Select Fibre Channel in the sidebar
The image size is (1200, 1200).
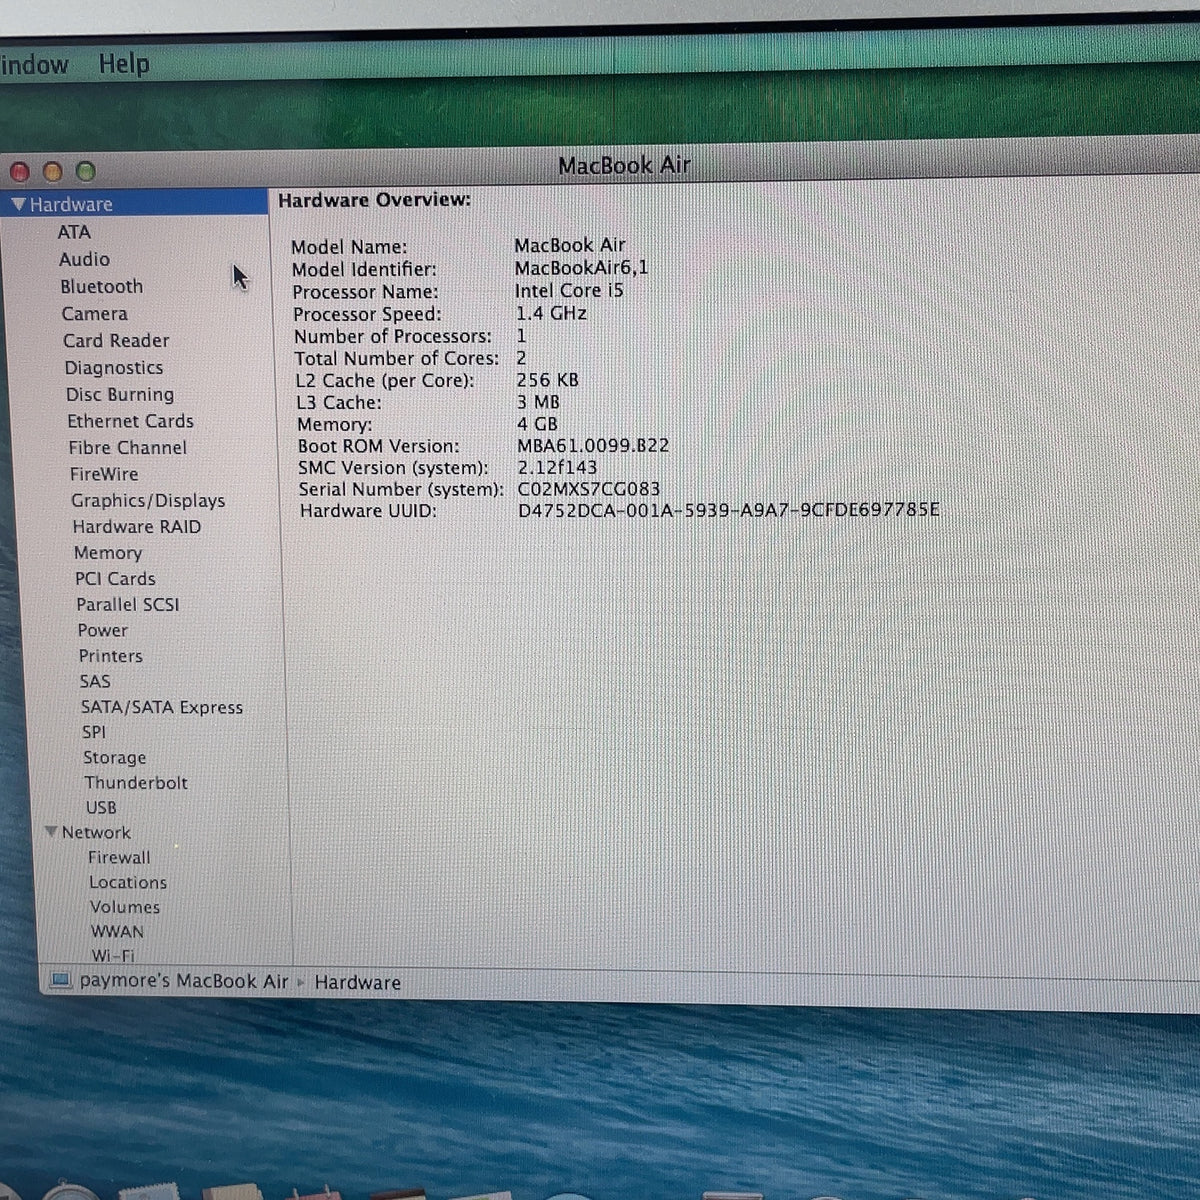click(x=128, y=447)
